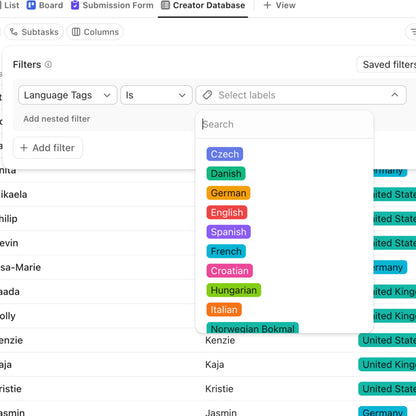
Task: Click the Germany tag in bottom row
Action: point(383,412)
